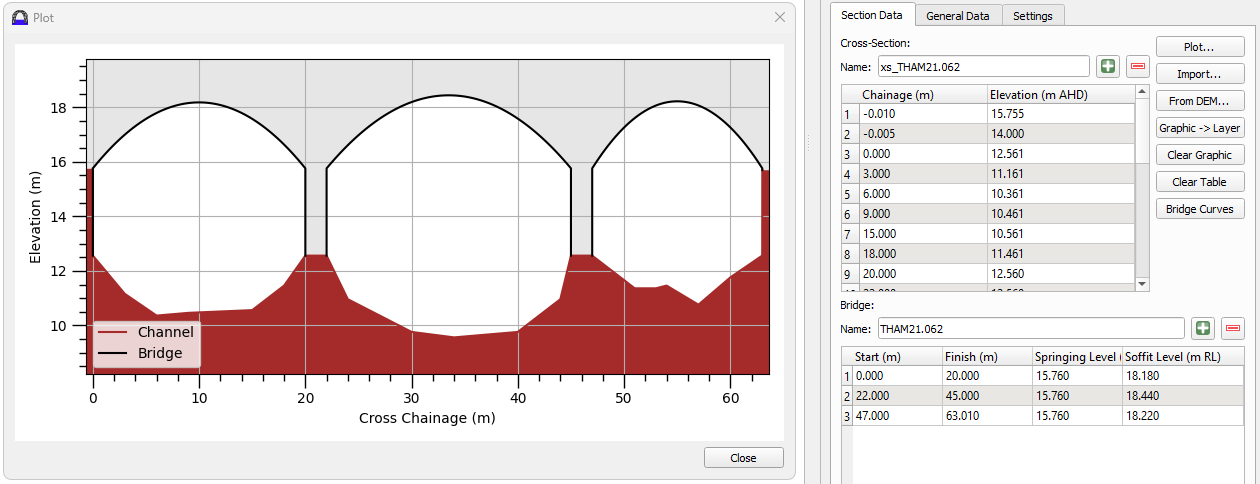1260x484 pixels.
Task: Switch to the General Data tab
Action: point(957,16)
